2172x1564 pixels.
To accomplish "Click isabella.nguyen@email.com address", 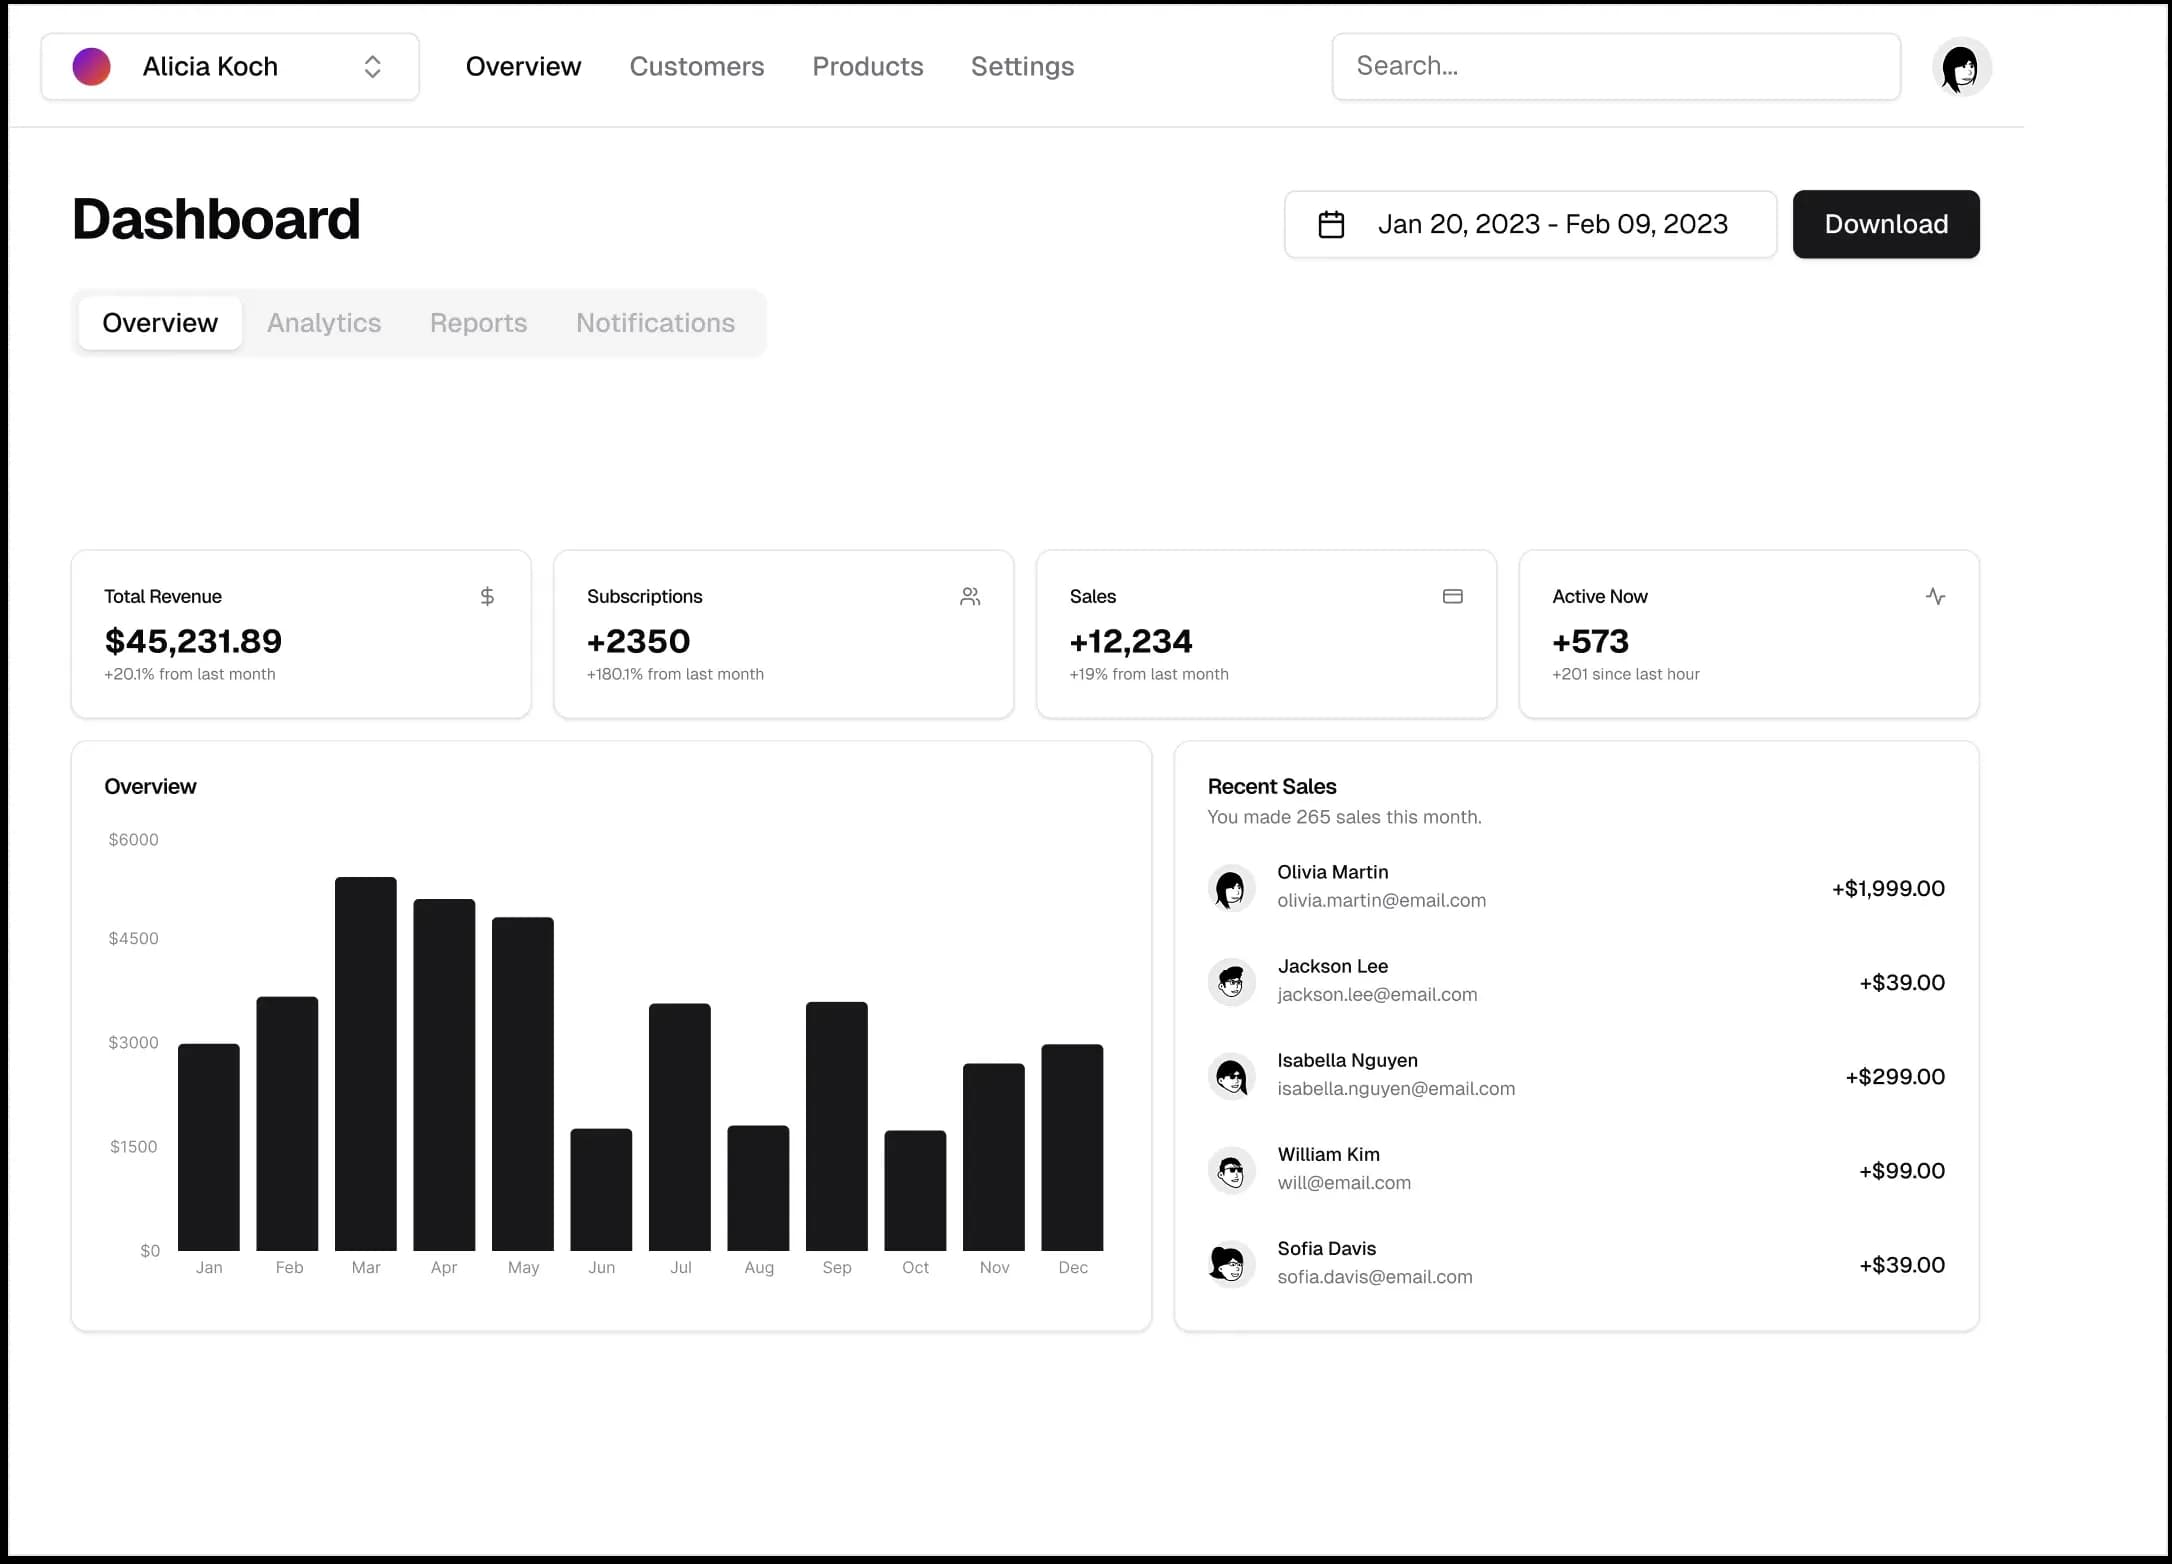I will click(x=1396, y=1088).
